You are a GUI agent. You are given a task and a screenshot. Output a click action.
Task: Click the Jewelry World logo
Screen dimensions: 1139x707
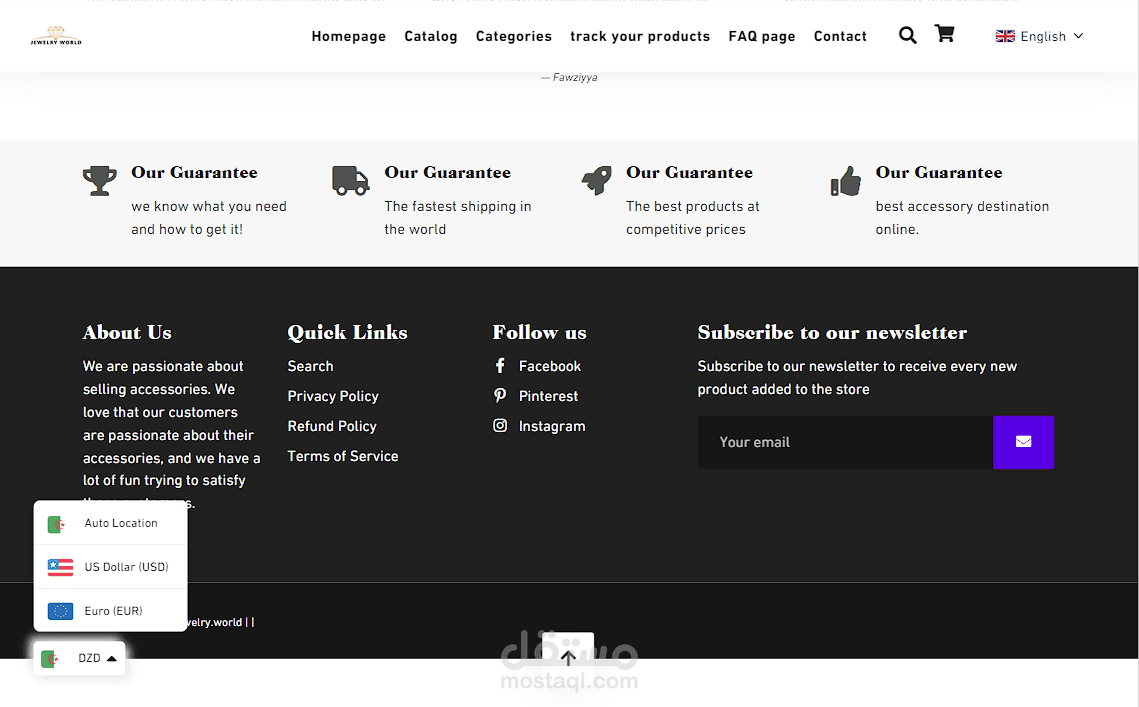[x=56, y=37]
